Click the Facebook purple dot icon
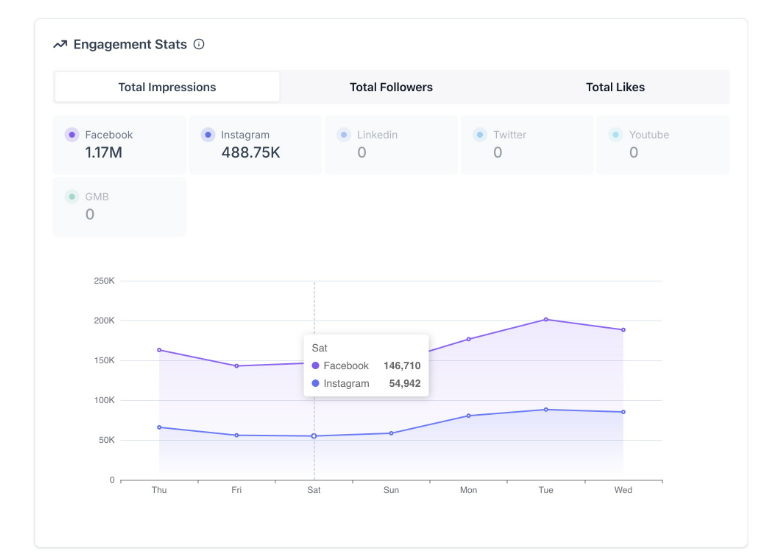The image size is (773, 558). click(x=71, y=135)
